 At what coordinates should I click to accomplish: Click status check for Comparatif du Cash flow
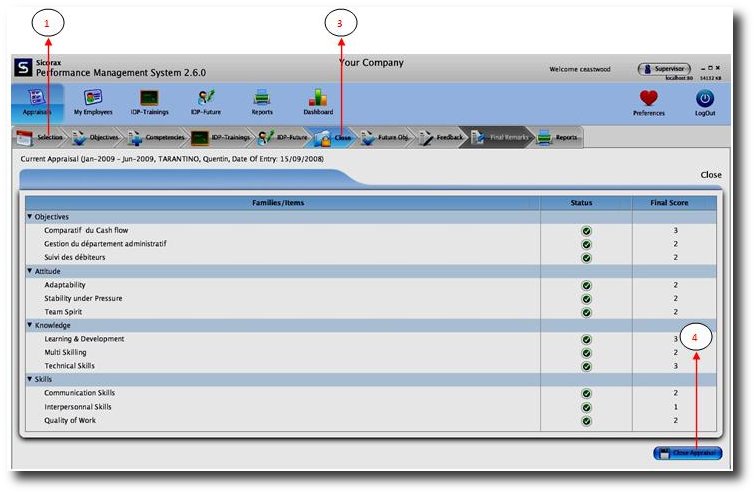[x=586, y=231]
